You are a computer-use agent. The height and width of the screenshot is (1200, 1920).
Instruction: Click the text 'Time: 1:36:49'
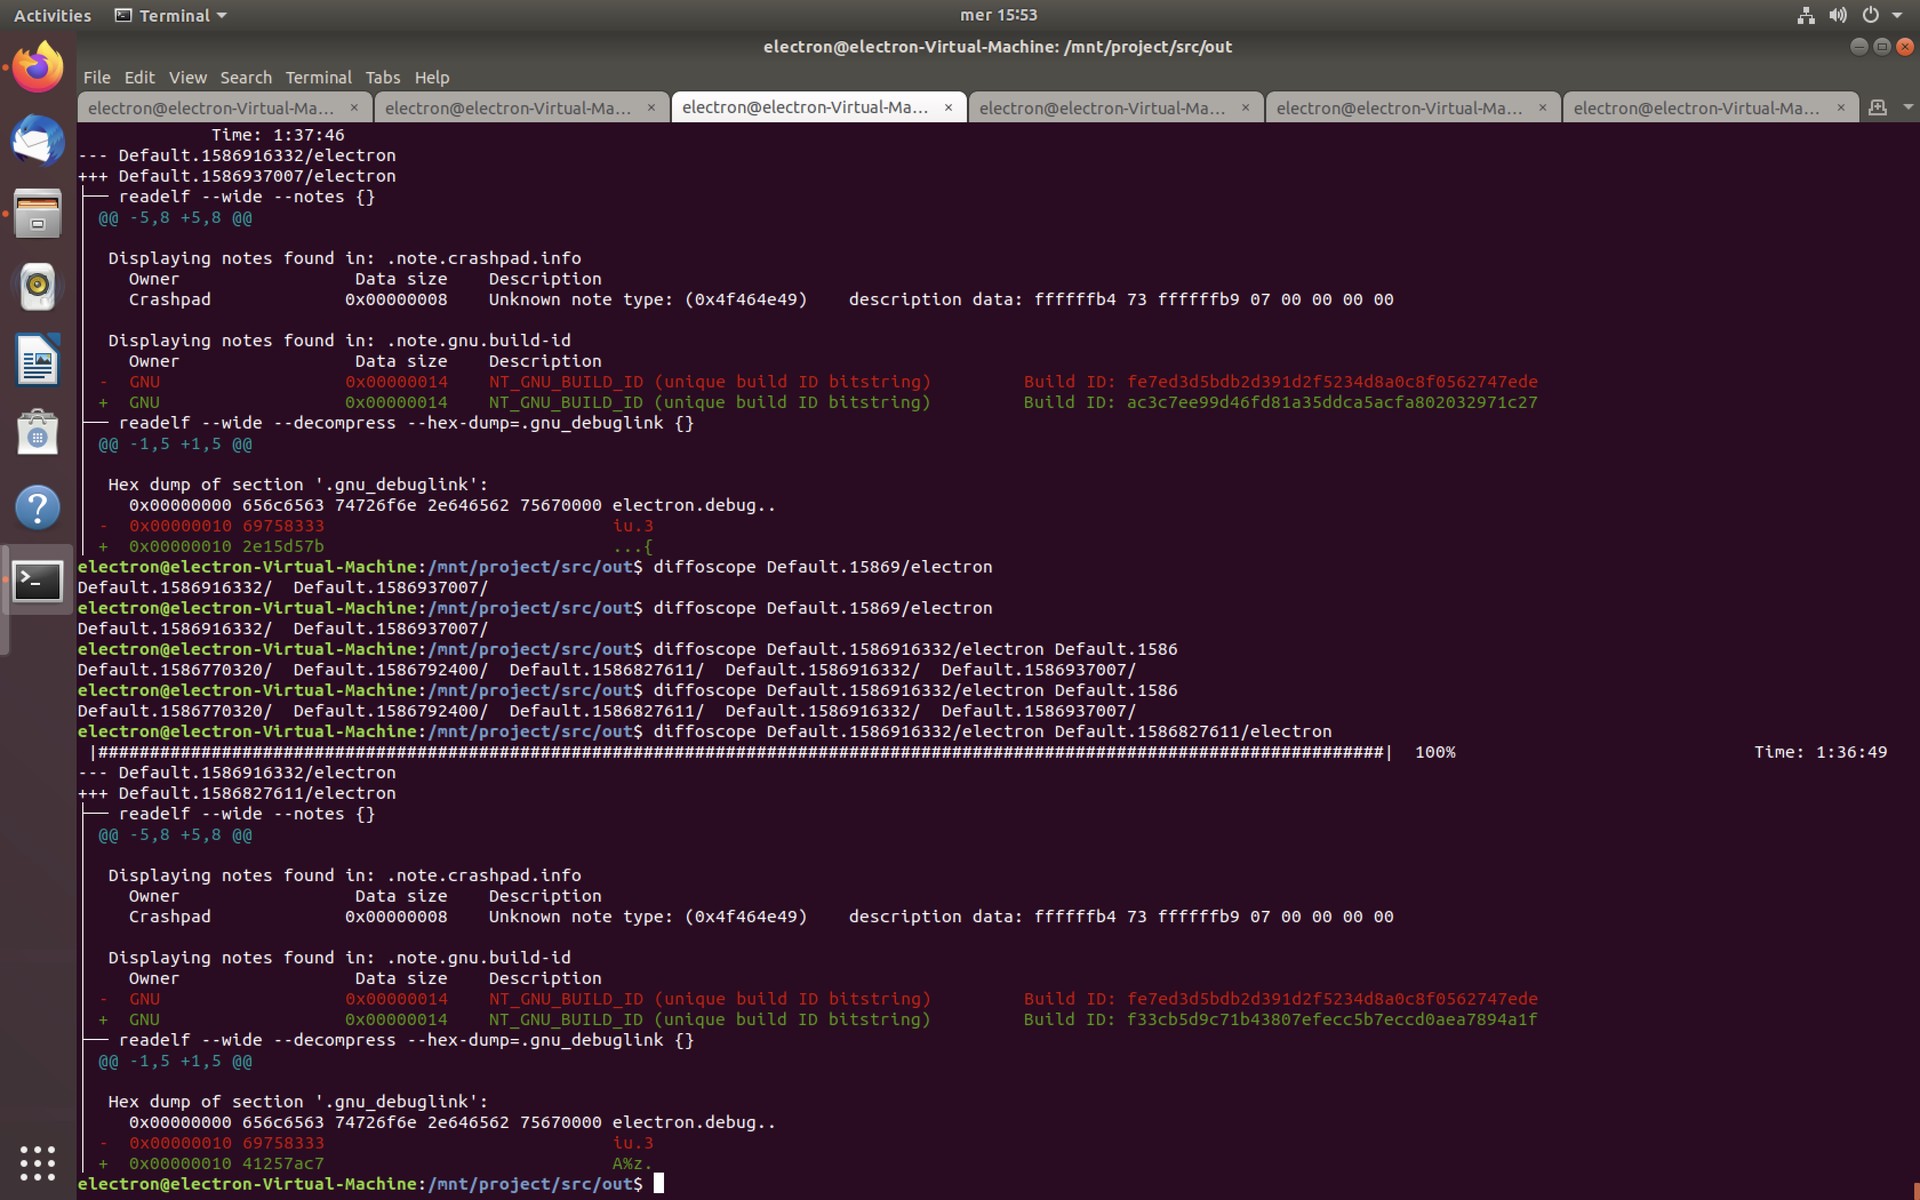[1820, 752]
